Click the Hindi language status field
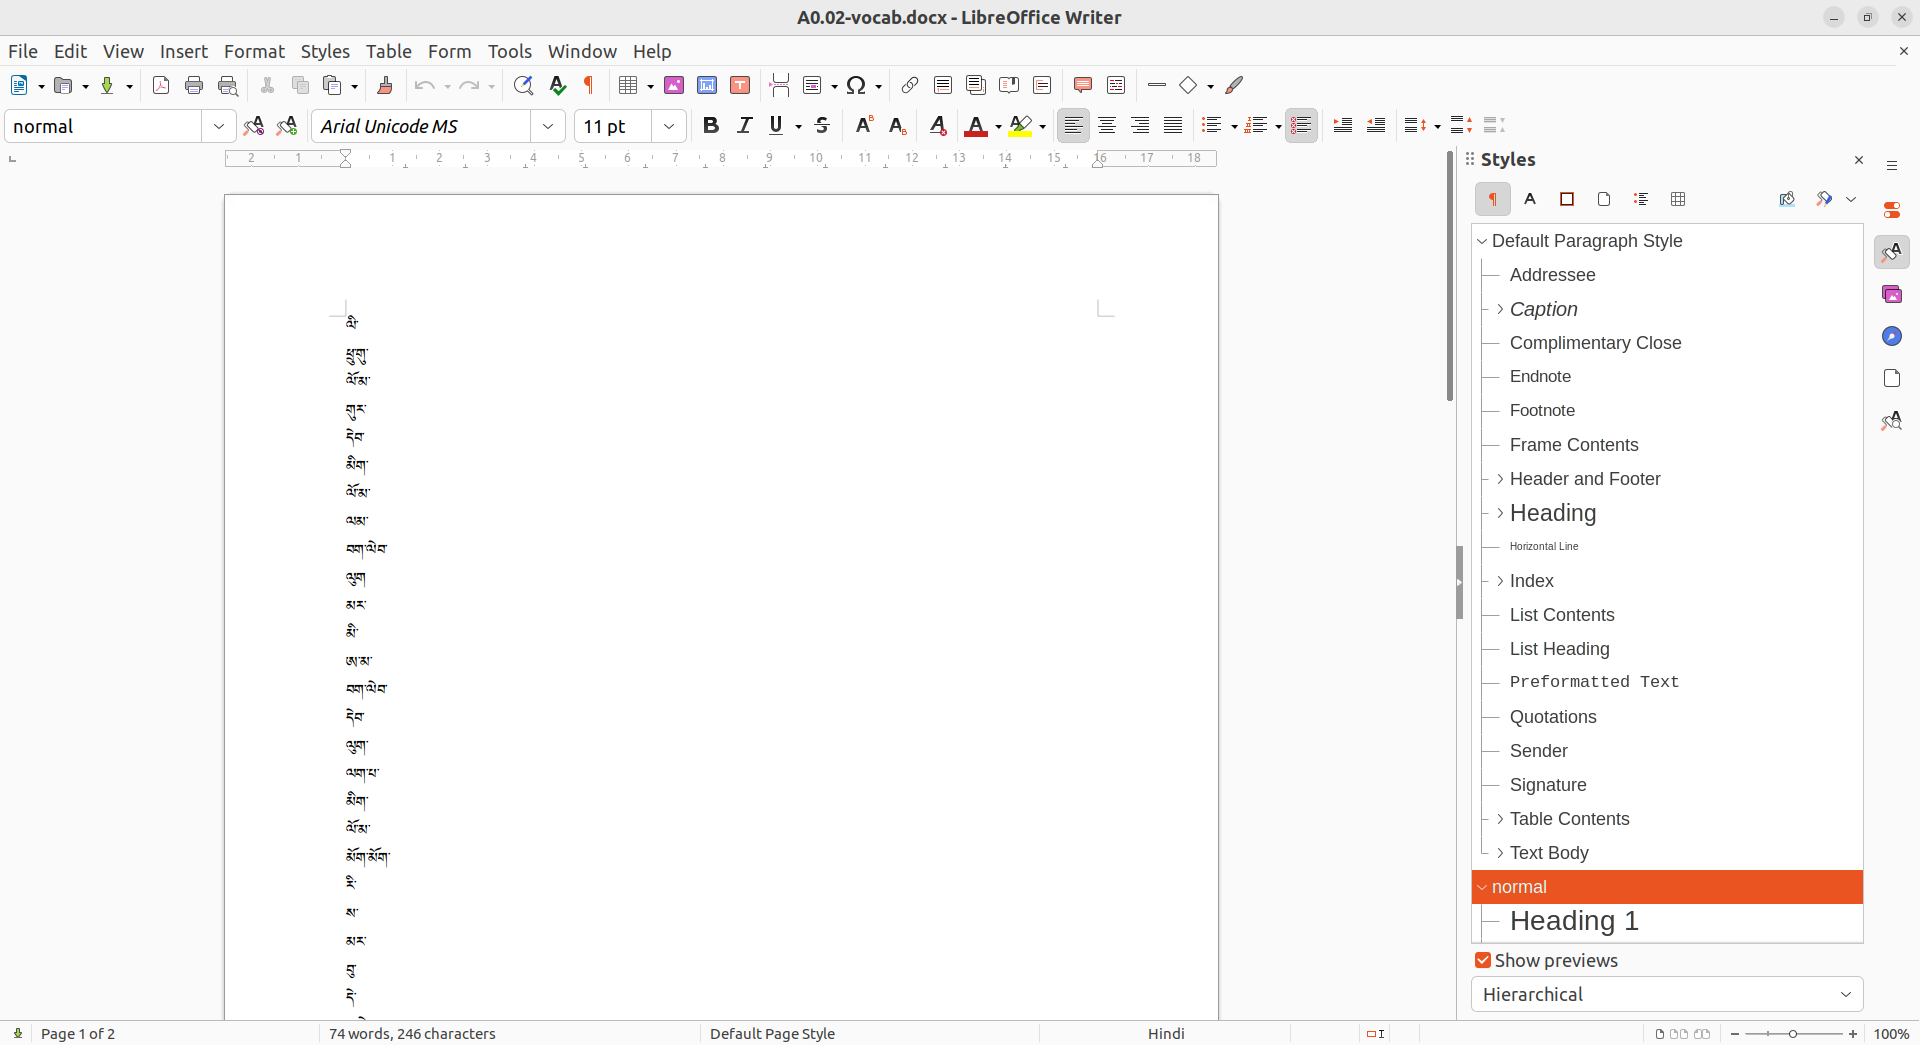1920x1045 pixels. coord(1166,1033)
